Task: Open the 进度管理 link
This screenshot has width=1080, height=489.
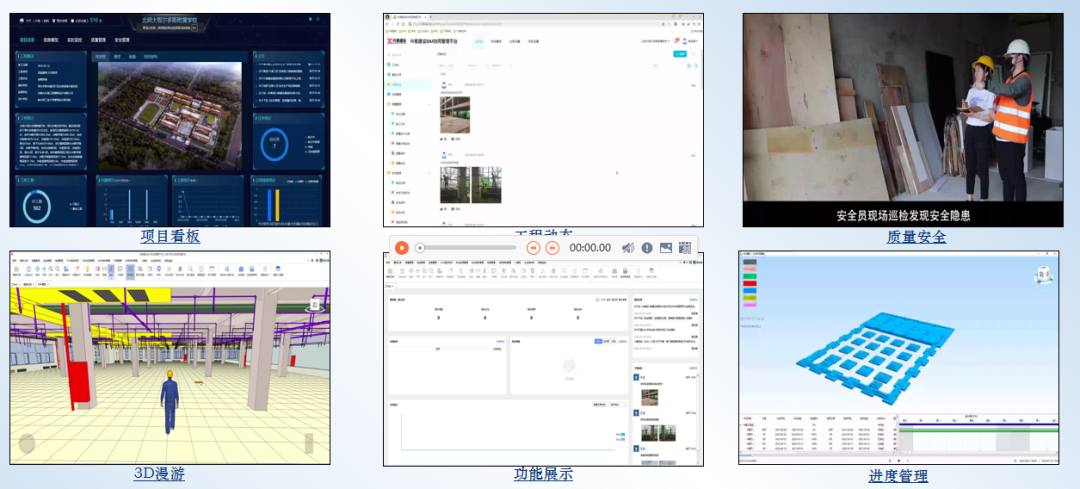Action: click(898, 476)
